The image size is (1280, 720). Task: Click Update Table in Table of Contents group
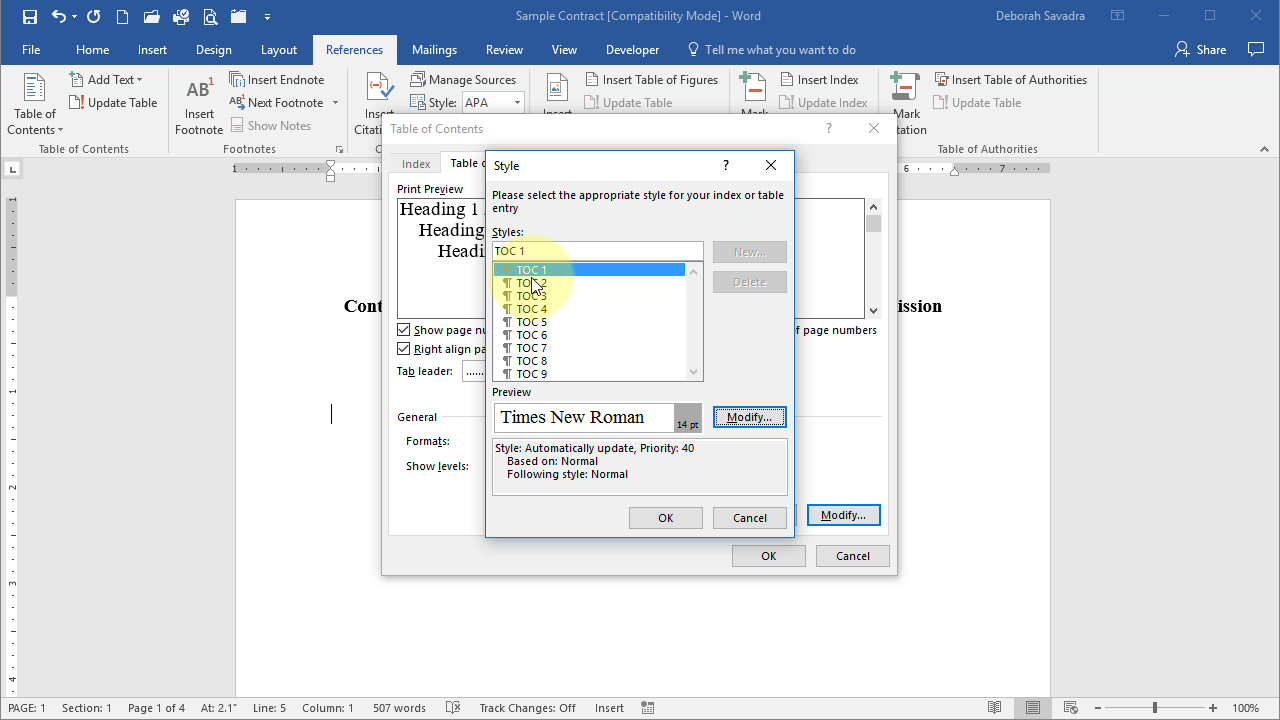[x=113, y=103]
